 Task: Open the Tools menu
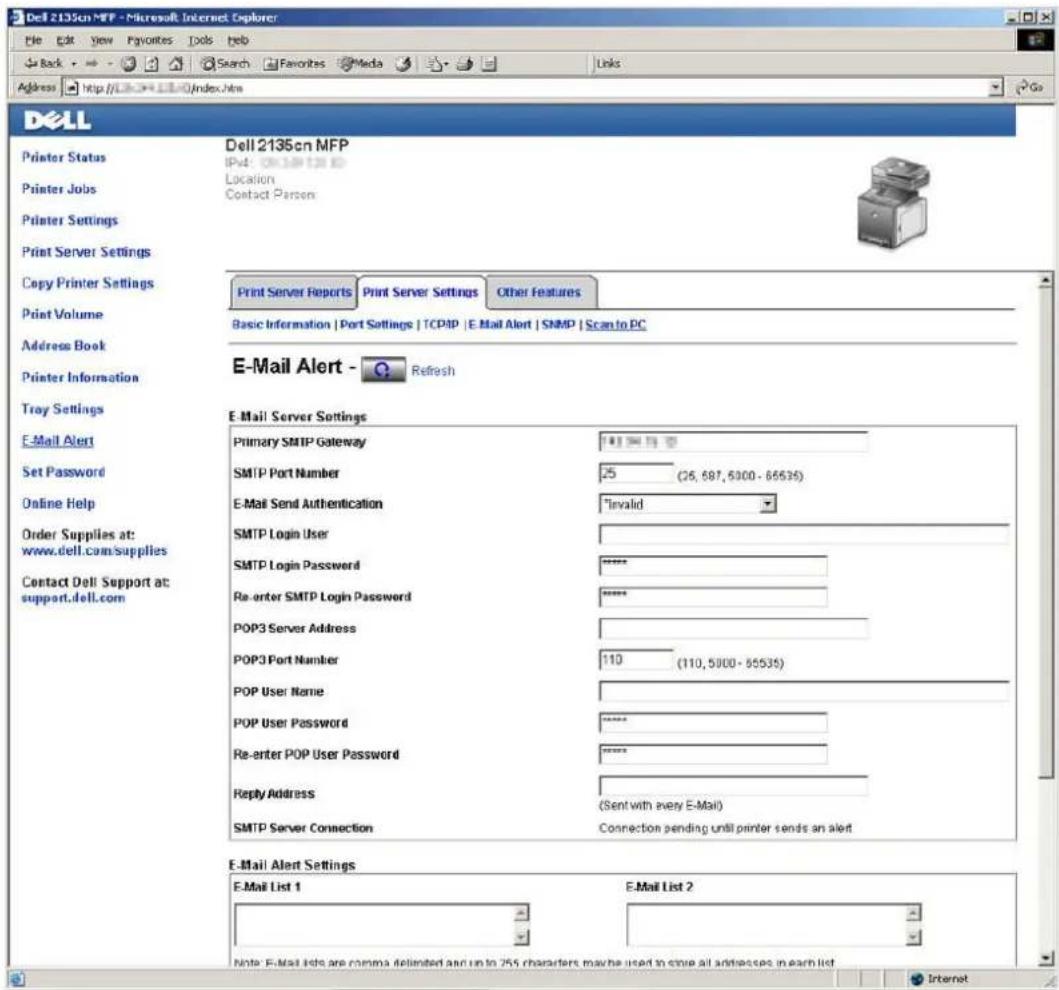click(200, 41)
